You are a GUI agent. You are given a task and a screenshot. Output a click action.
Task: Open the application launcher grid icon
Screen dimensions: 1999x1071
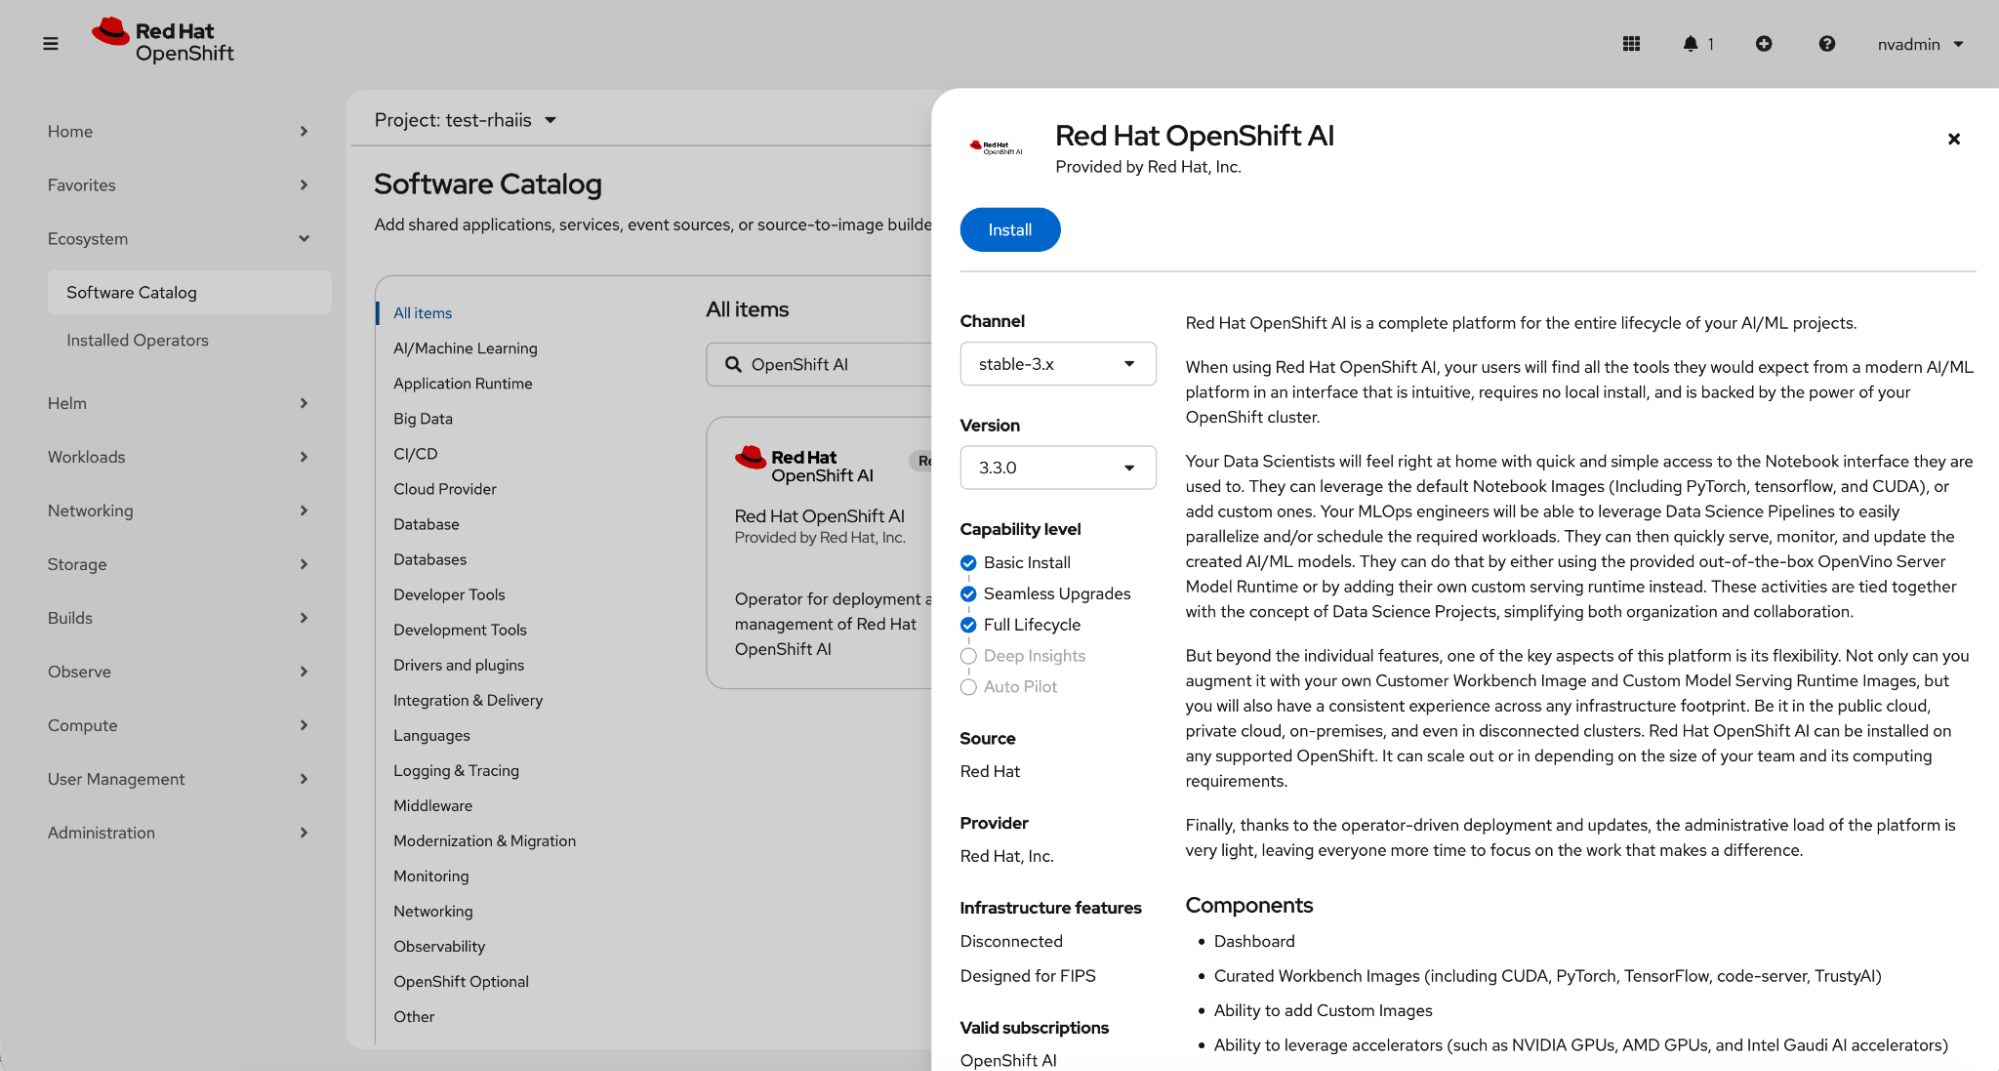pyautogui.click(x=1631, y=44)
